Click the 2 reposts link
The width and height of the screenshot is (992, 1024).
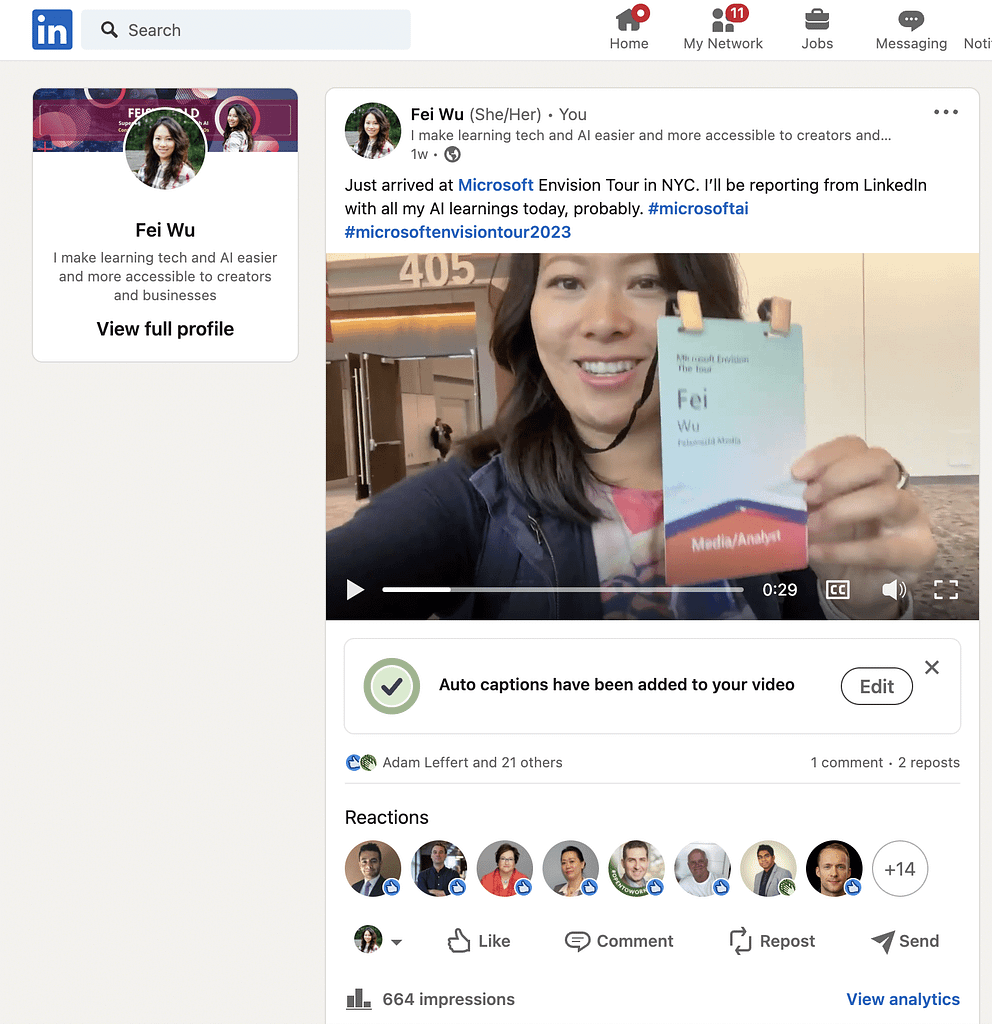coord(929,762)
